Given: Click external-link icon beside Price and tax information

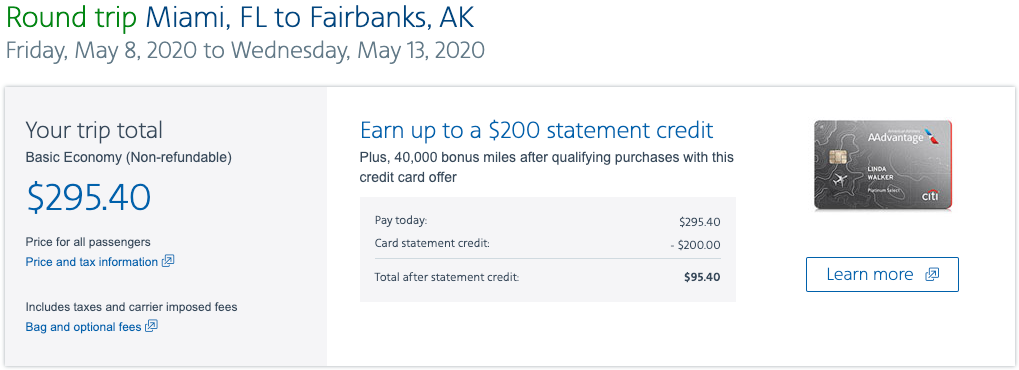Looking at the screenshot, I should pyautogui.click(x=168, y=261).
